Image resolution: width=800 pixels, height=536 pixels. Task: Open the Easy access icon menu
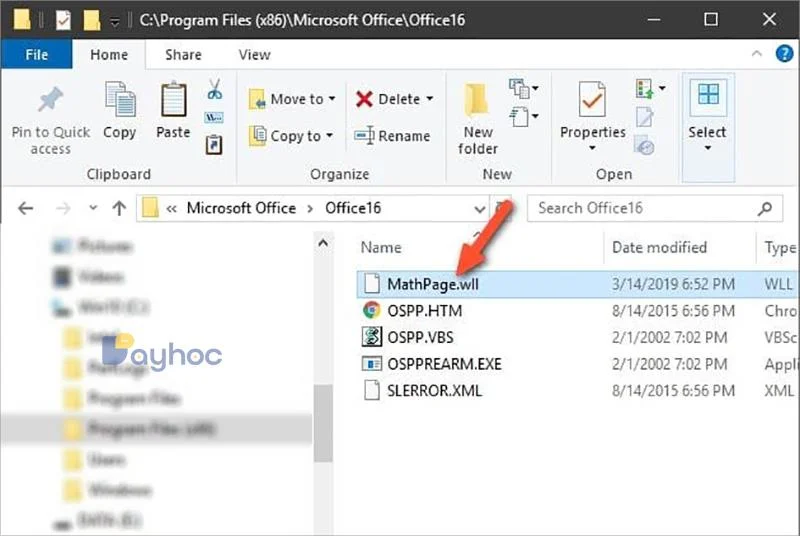click(x=523, y=116)
